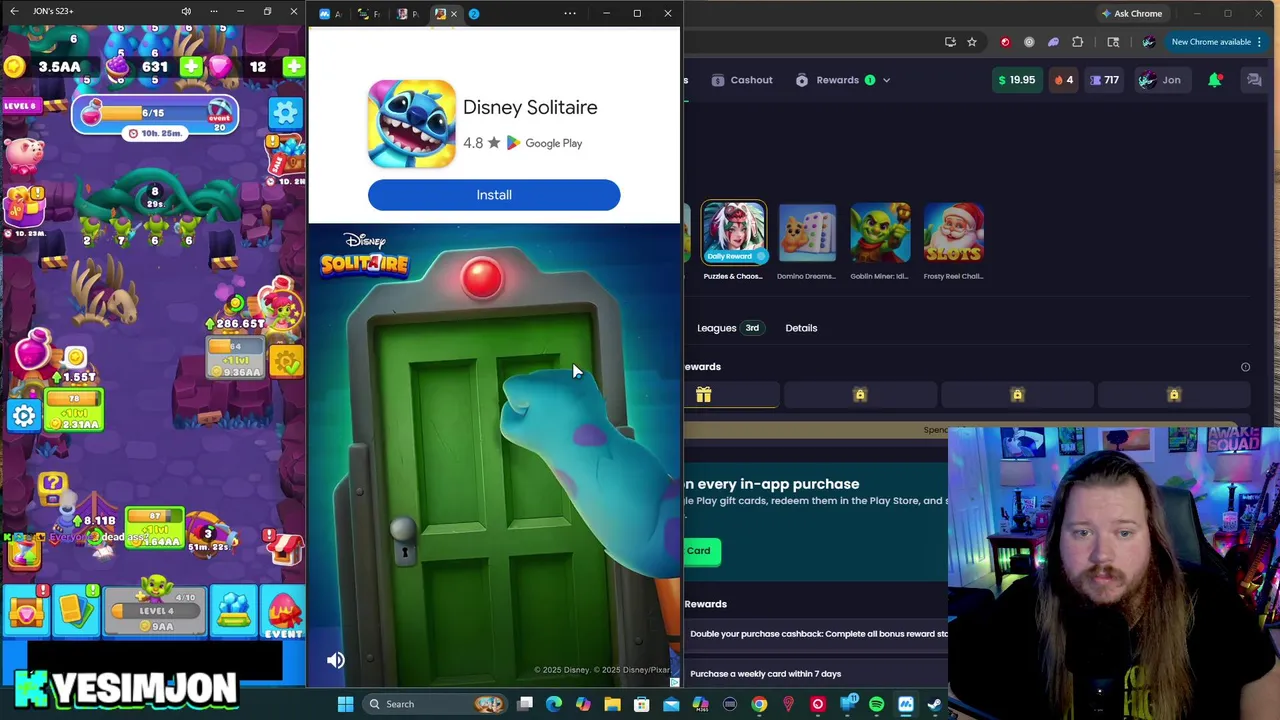Image resolution: width=1280 pixels, height=720 pixels.
Task: Open the Cashout page
Action: (x=742, y=80)
